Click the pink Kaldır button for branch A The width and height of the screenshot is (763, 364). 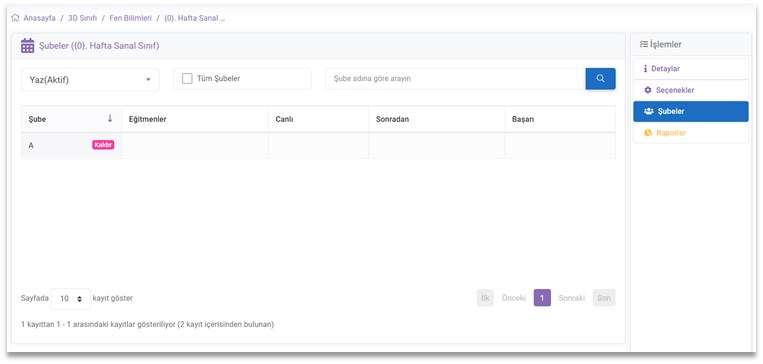[103, 145]
